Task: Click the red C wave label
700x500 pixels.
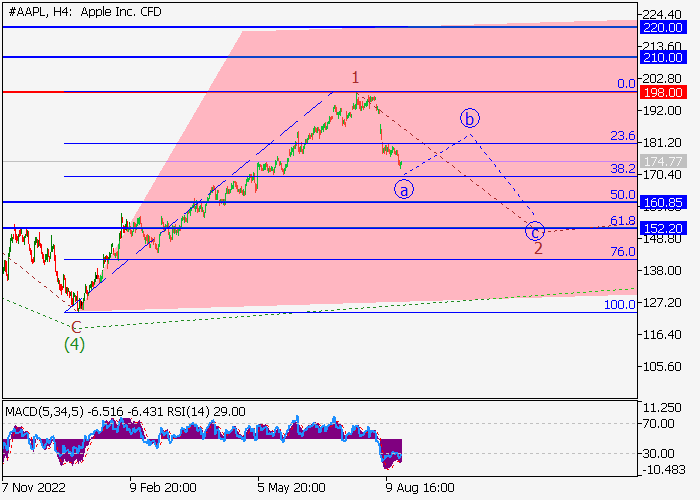Action: (76, 327)
